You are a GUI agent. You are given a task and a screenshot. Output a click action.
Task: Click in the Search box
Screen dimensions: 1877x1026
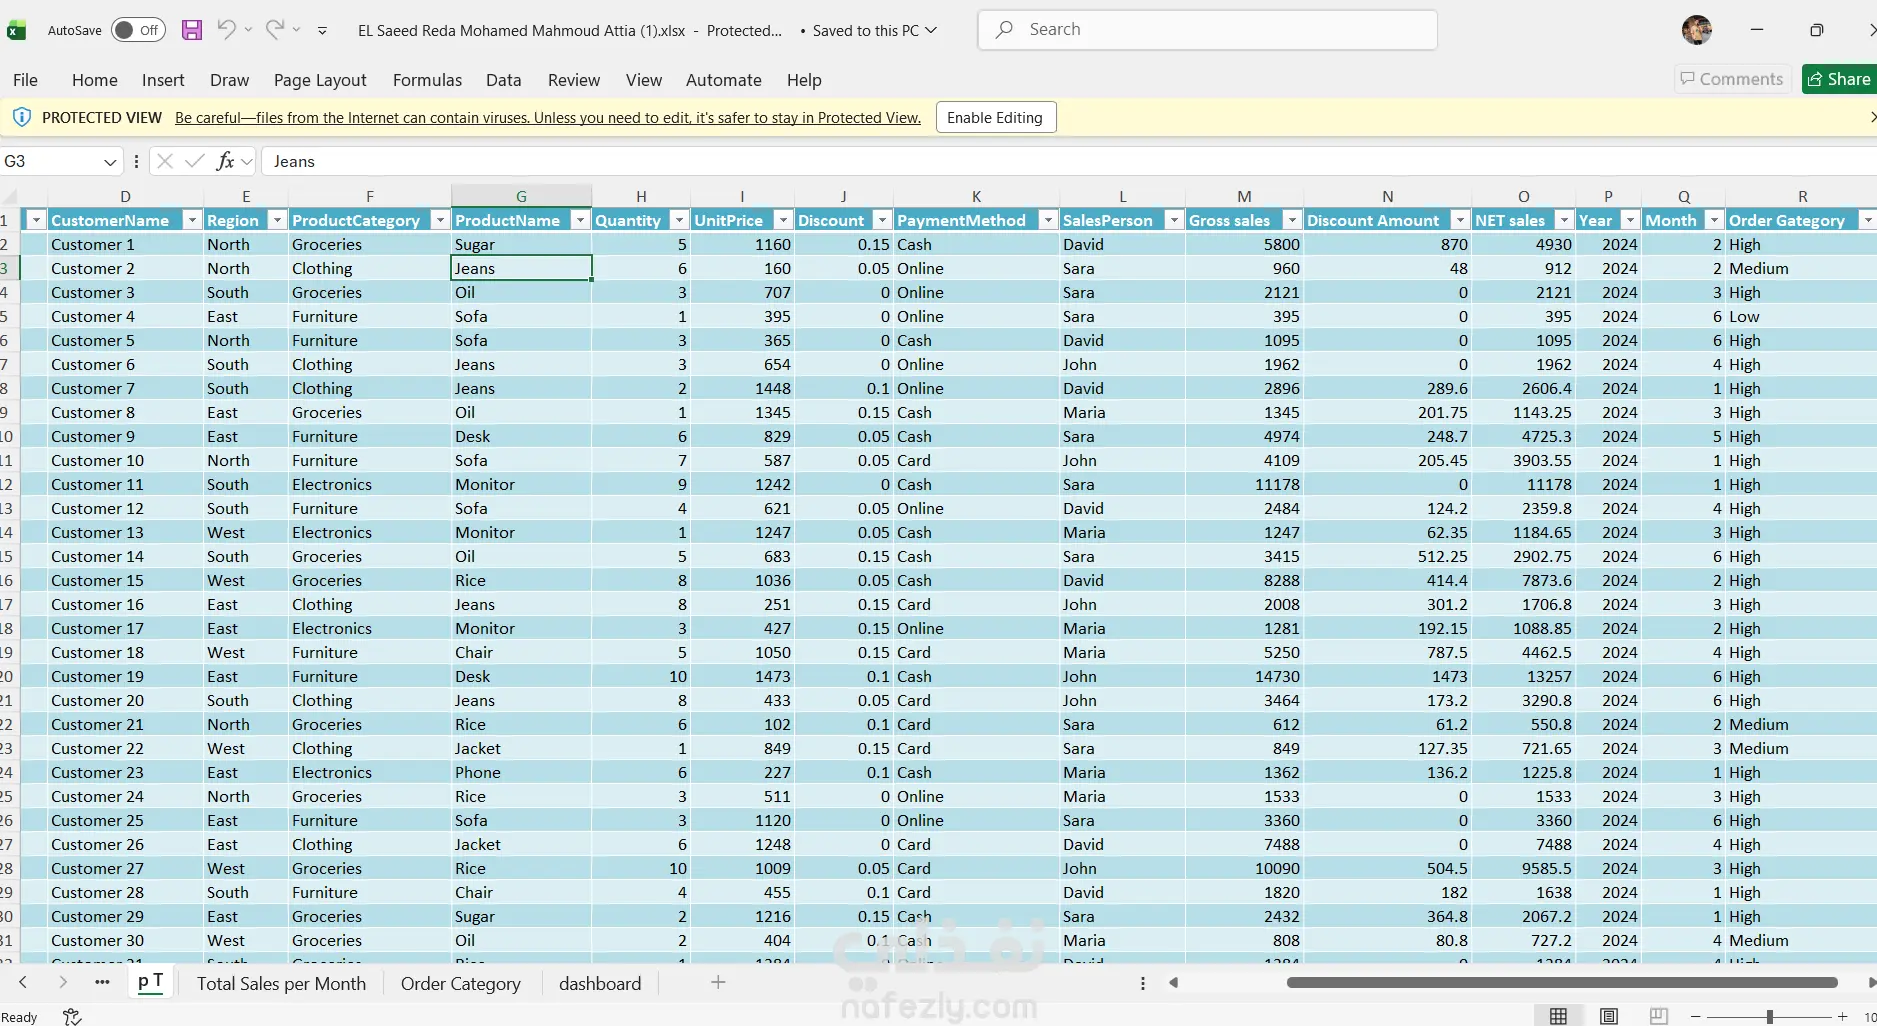[x=1207, y=30]
